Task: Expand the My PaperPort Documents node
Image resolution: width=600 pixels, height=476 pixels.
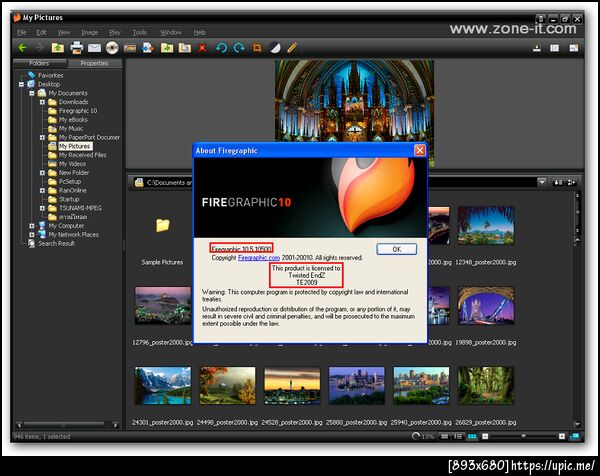Action: (42, 137)
